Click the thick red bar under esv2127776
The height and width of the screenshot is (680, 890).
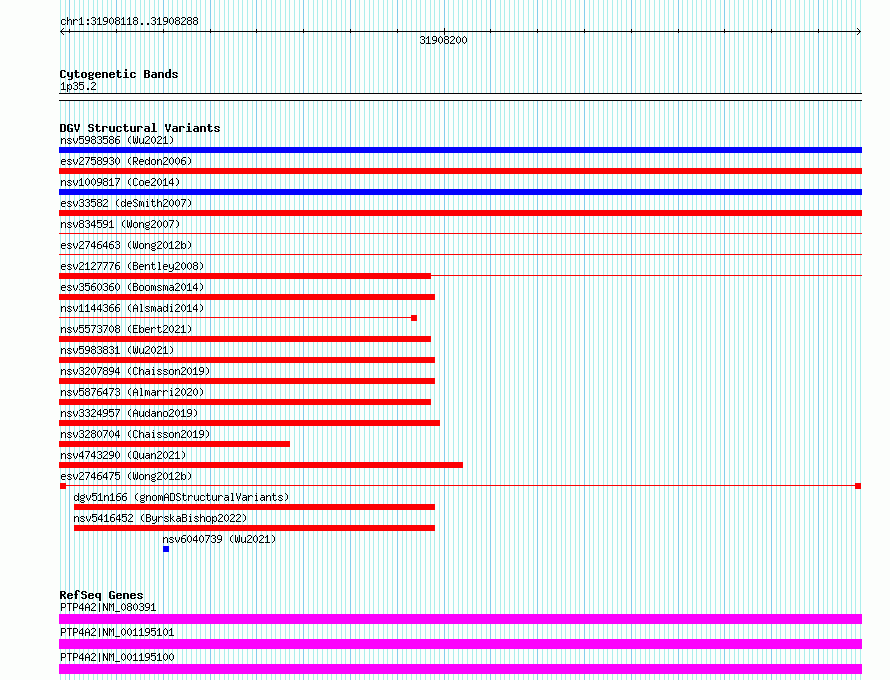pos(245,276)
